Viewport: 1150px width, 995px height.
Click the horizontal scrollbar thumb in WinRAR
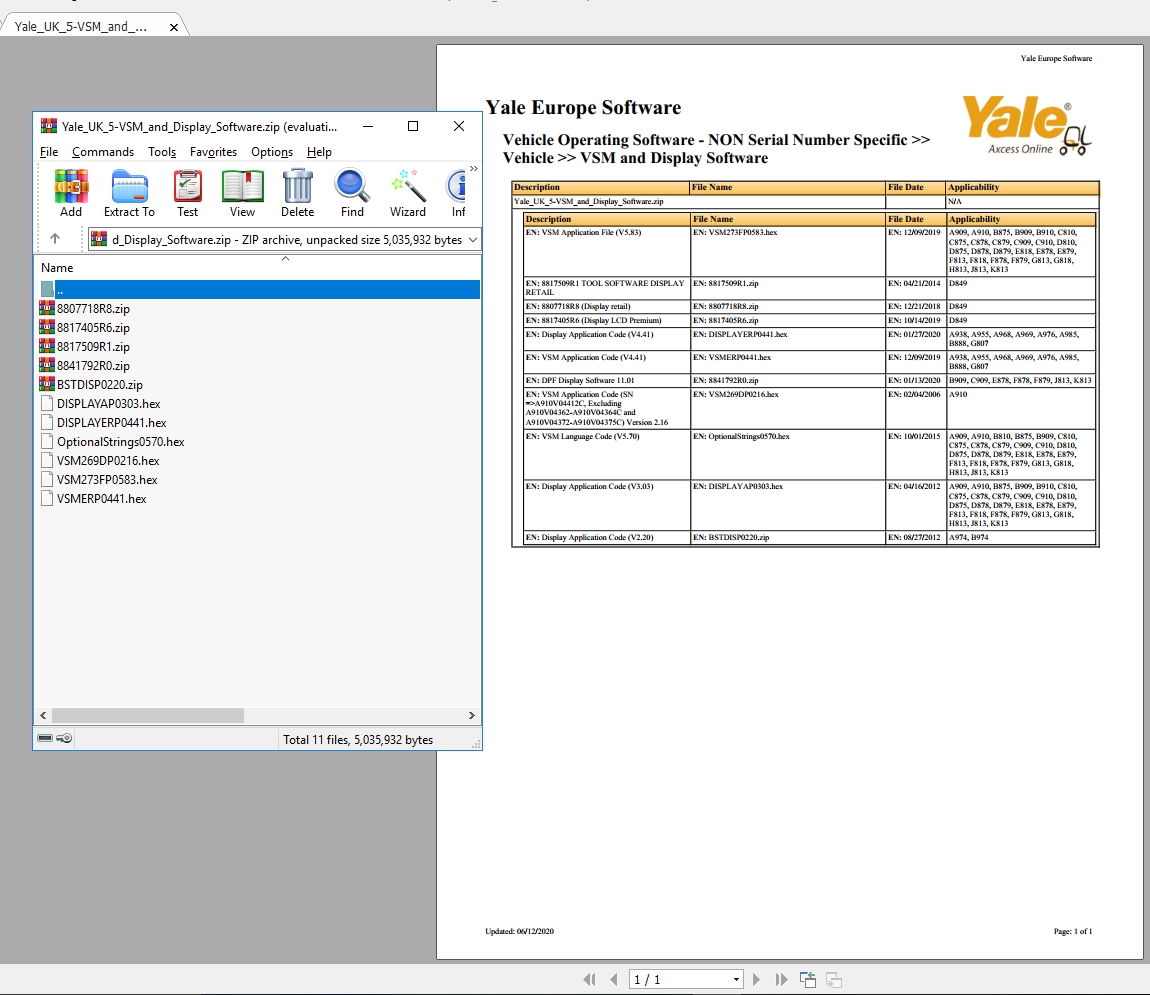[x=148, y=715]
